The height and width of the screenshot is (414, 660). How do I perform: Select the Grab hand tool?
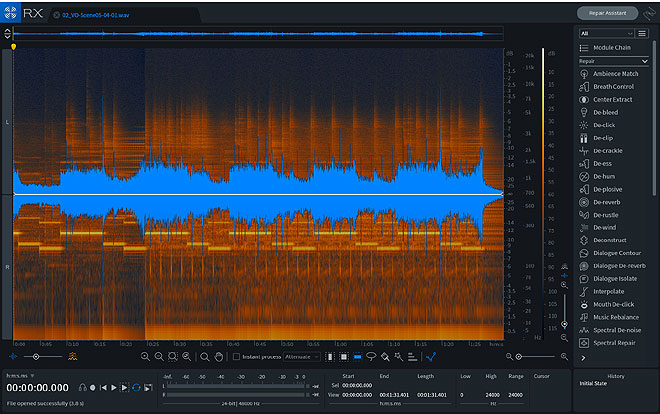tap(218, 357)
